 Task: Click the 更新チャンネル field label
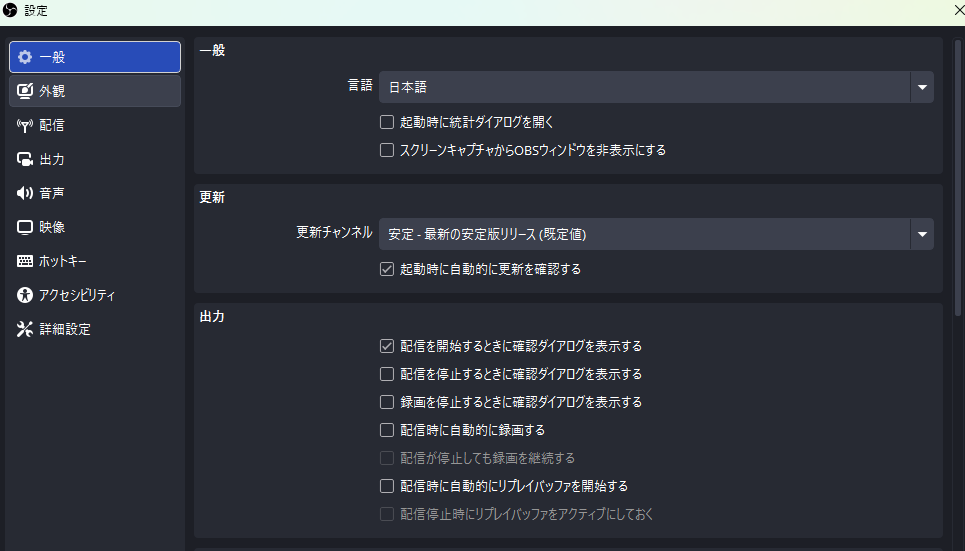334,232
